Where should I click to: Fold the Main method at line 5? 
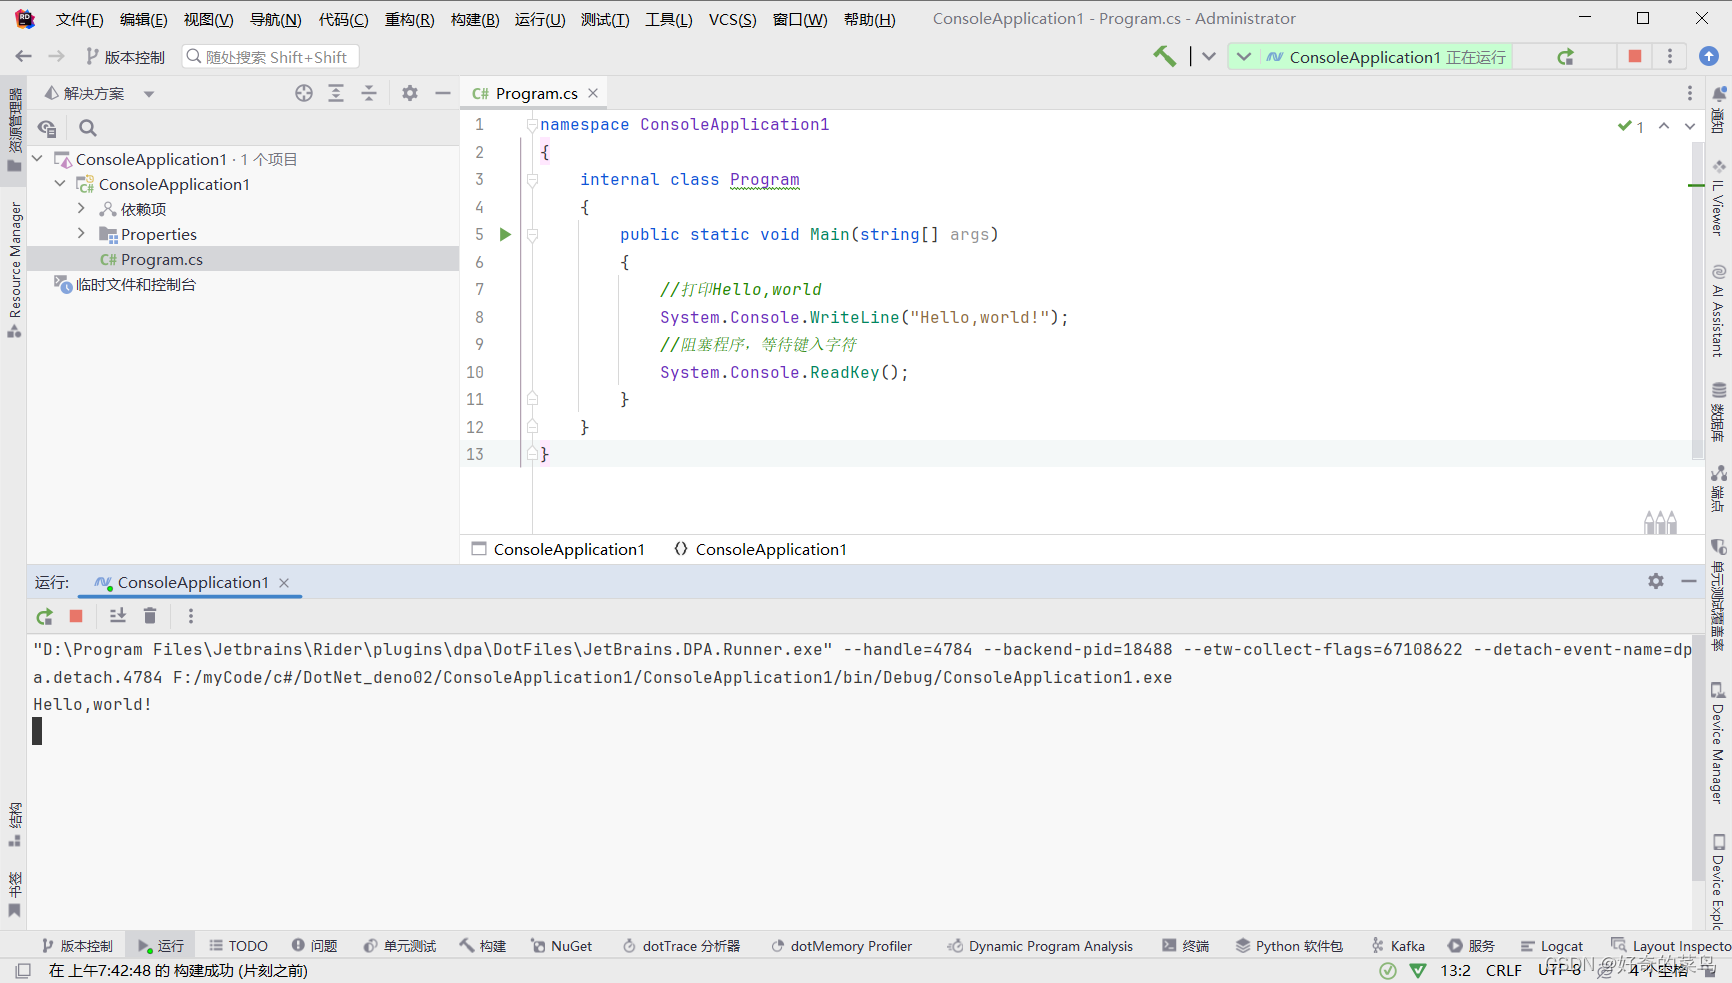(532, 235)
